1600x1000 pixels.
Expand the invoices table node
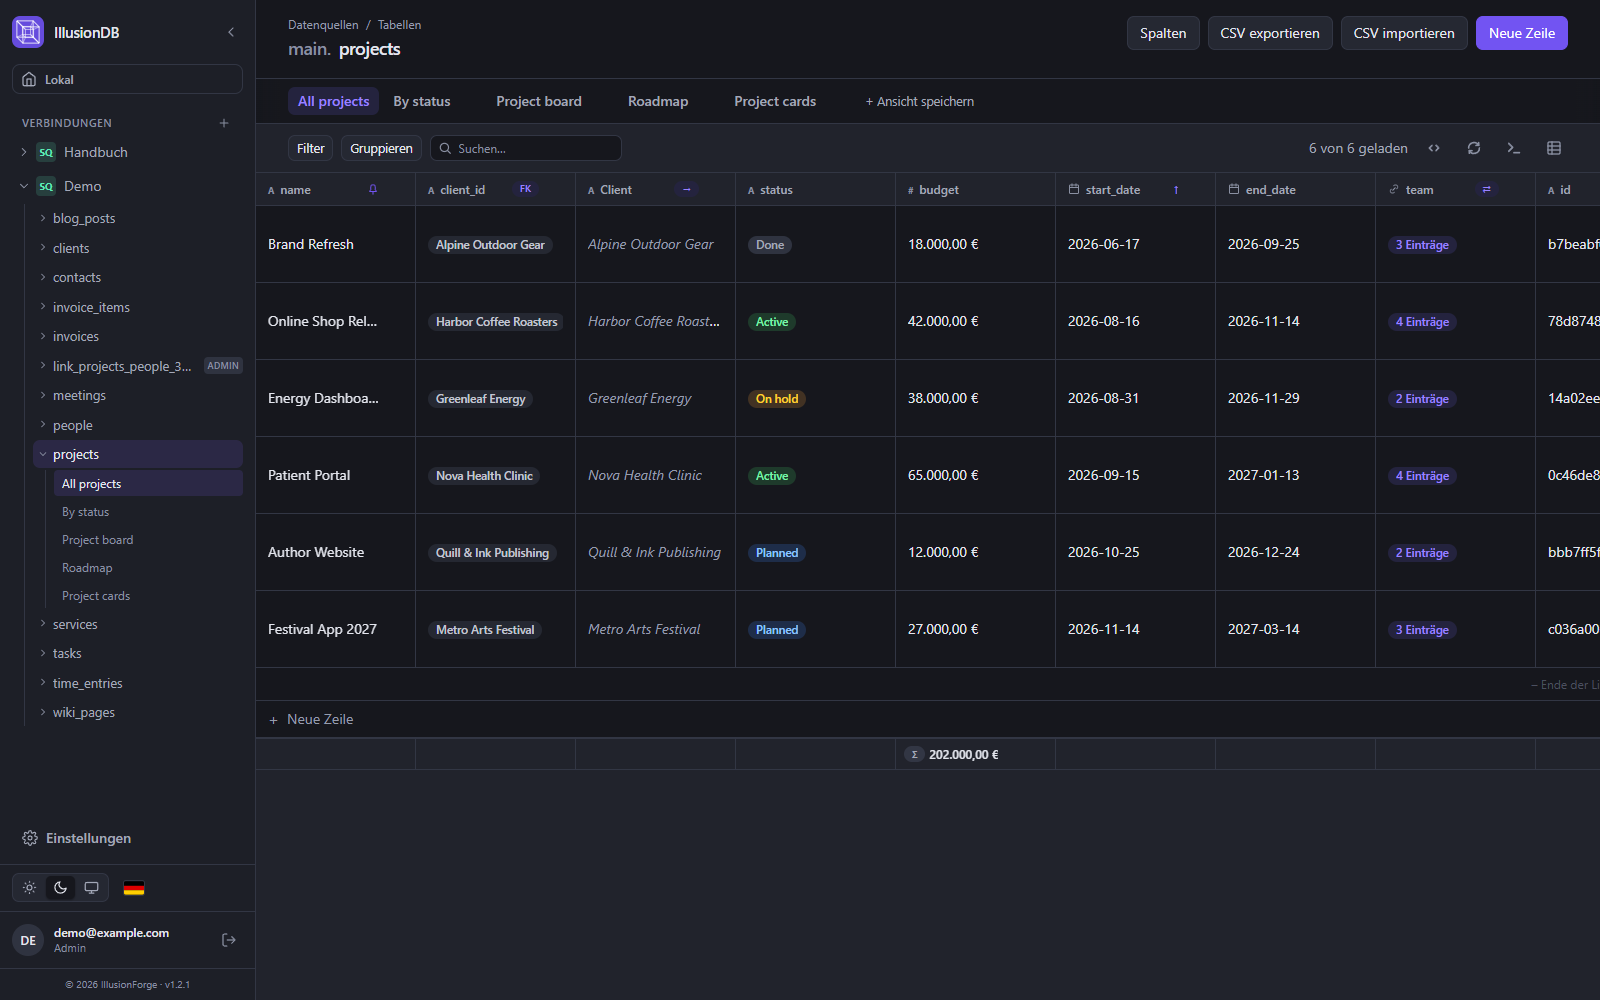[43, 336]
